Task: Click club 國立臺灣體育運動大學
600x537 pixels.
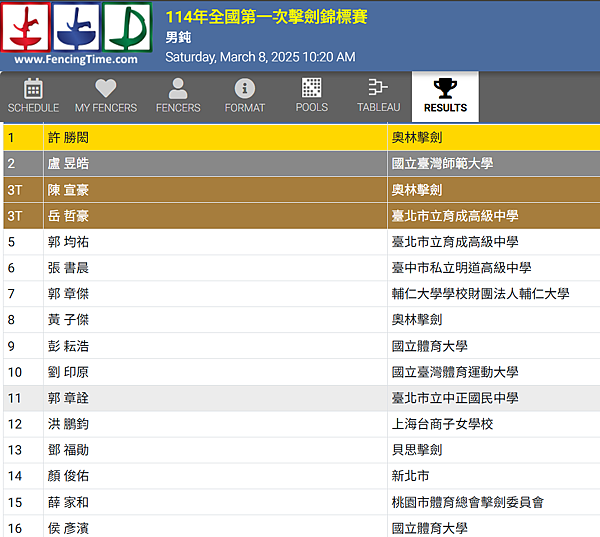Action: pos(455,372)
